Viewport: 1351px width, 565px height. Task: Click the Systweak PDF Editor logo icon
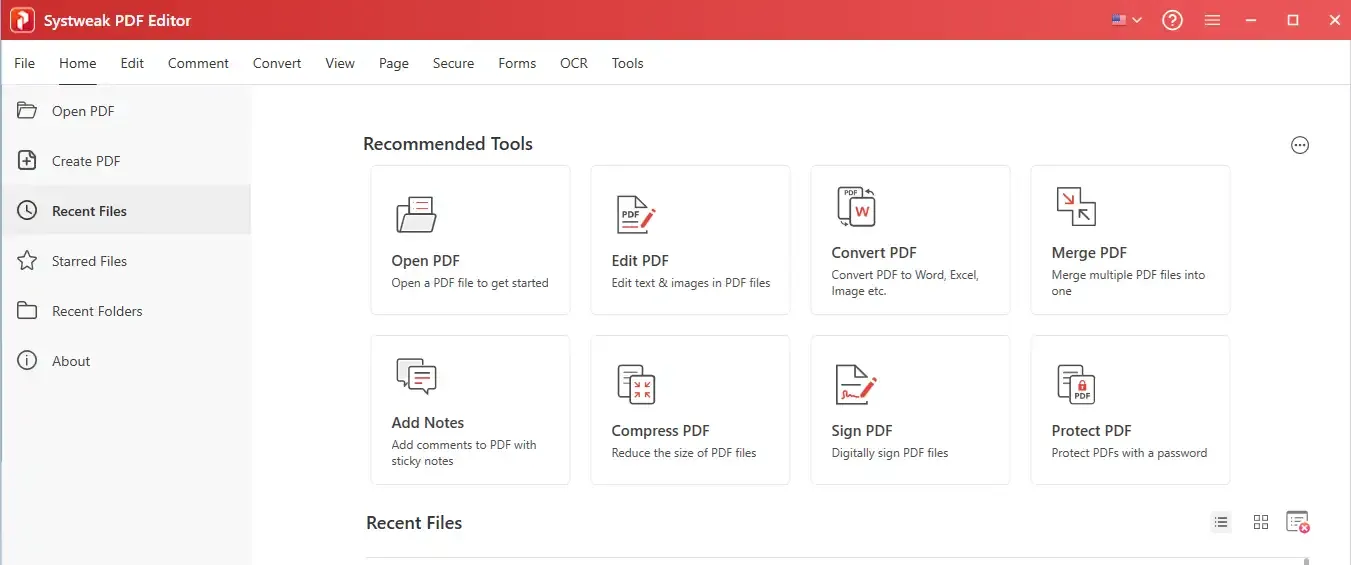tap(22, 20)
